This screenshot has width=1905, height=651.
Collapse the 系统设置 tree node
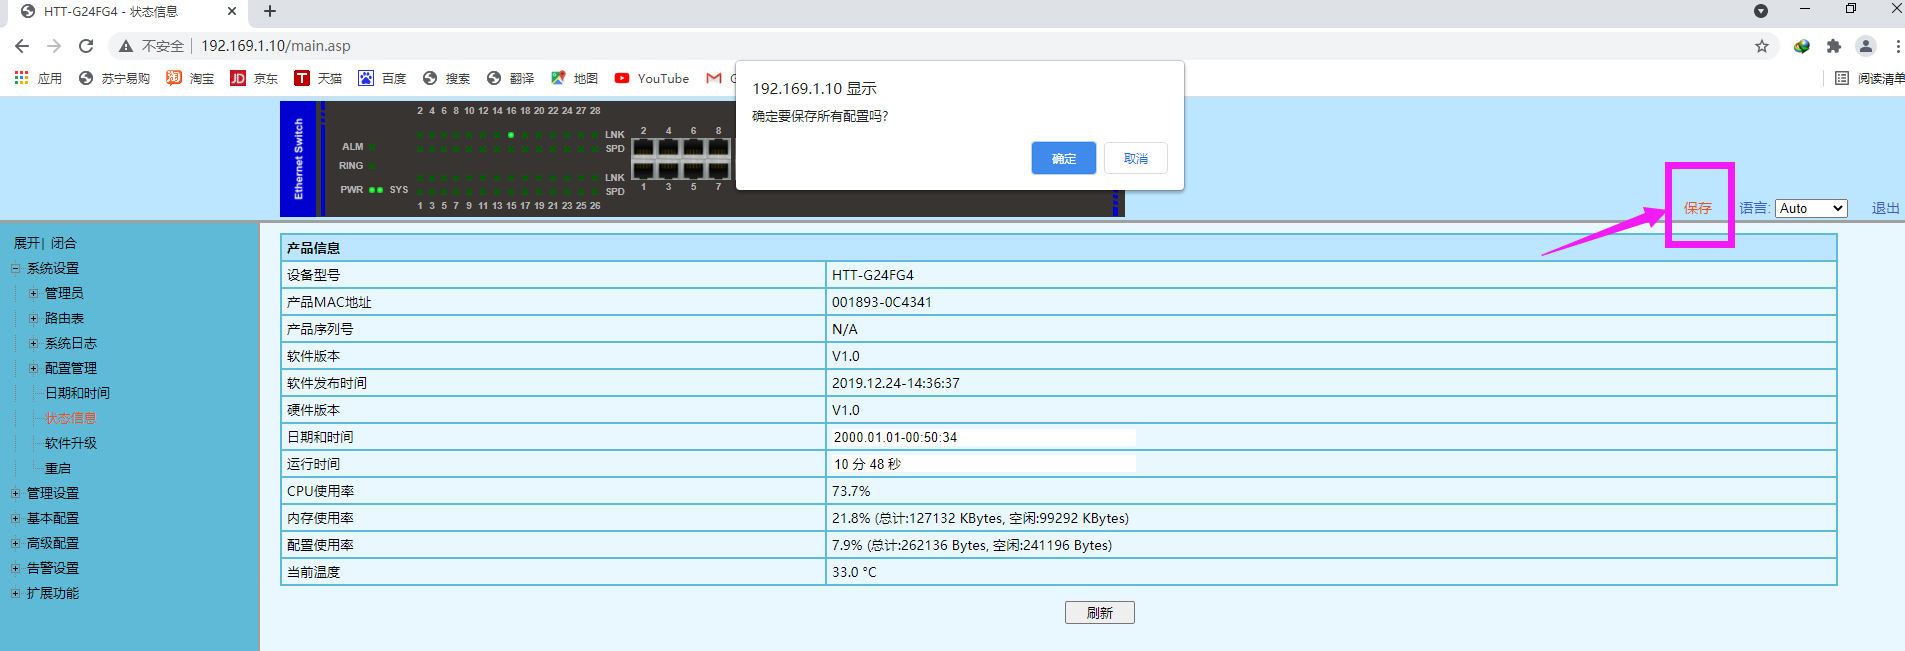15,268
